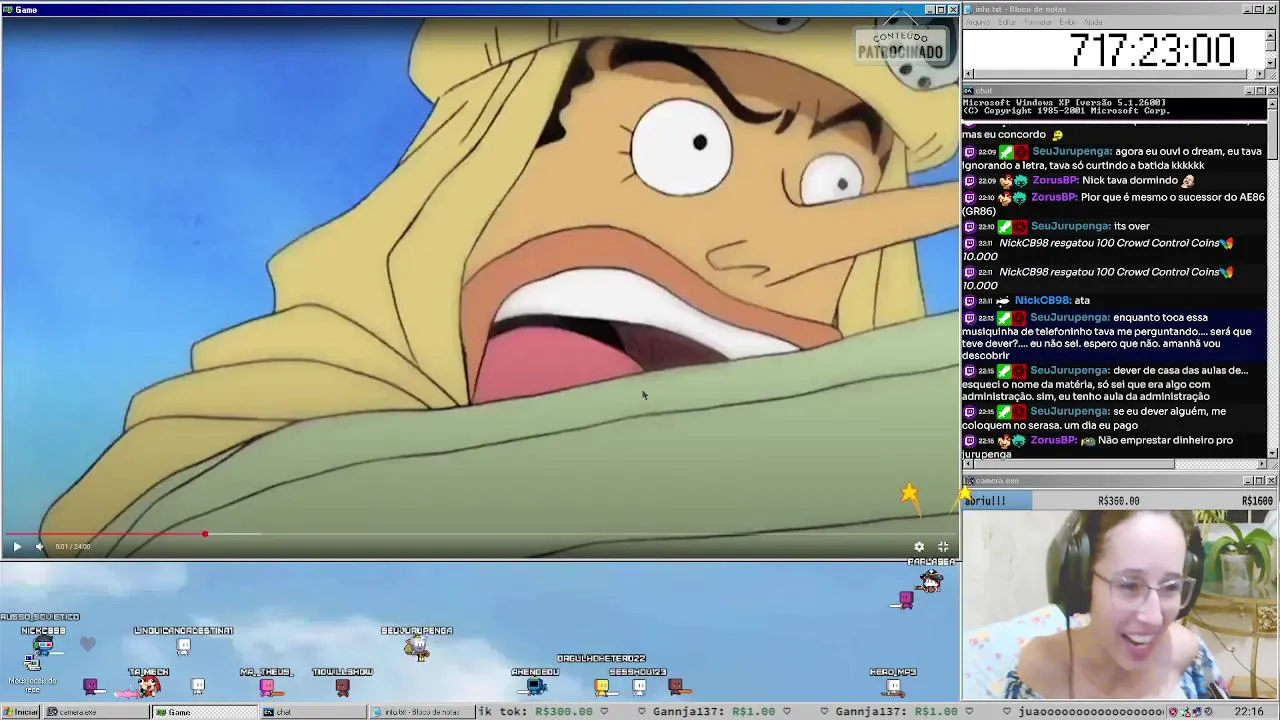Switch to Game taskbar button

pyautogui.click(x=203, y=712)
